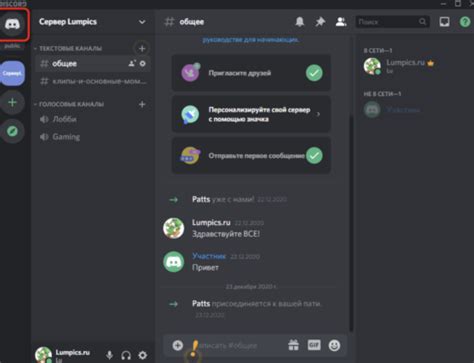Click Персонализируйте свой сервер card
Screen dimensions: 474x363
pyautogui.click(x=251, y=114)
